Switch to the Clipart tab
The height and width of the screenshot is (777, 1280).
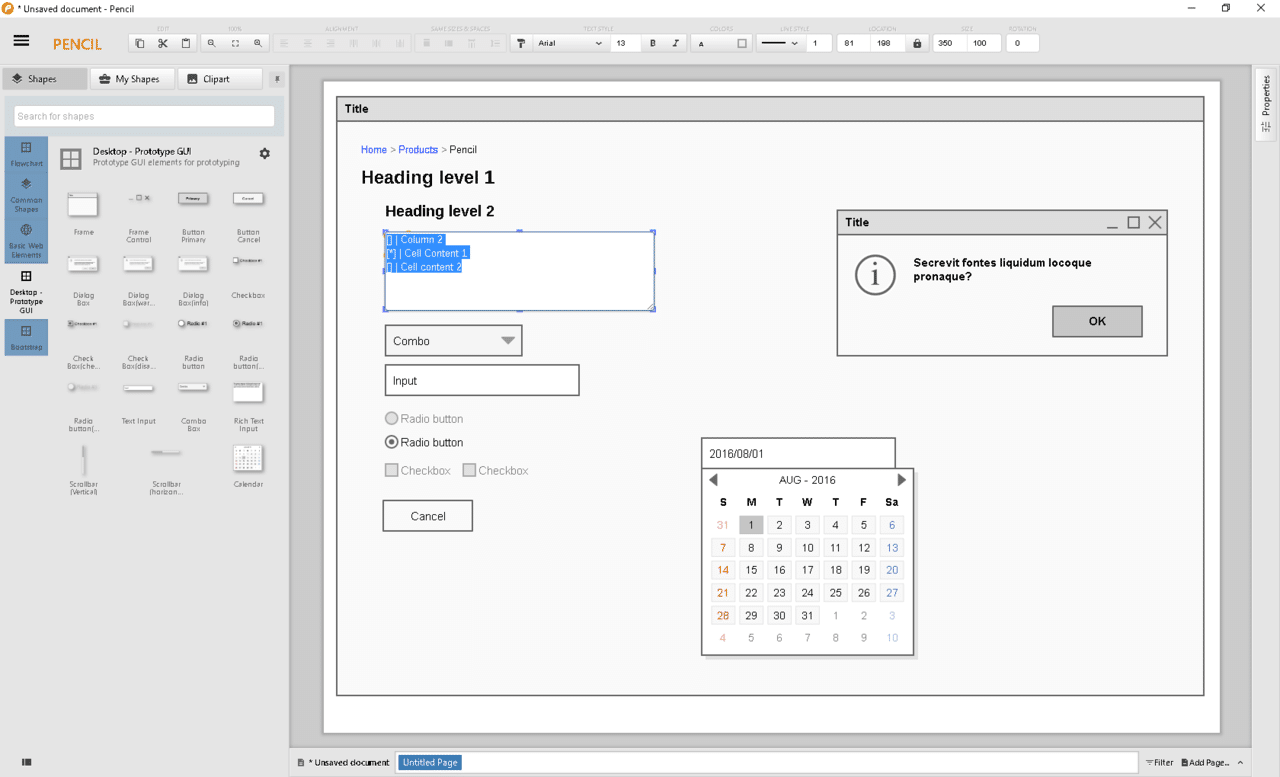click(220, 78)
